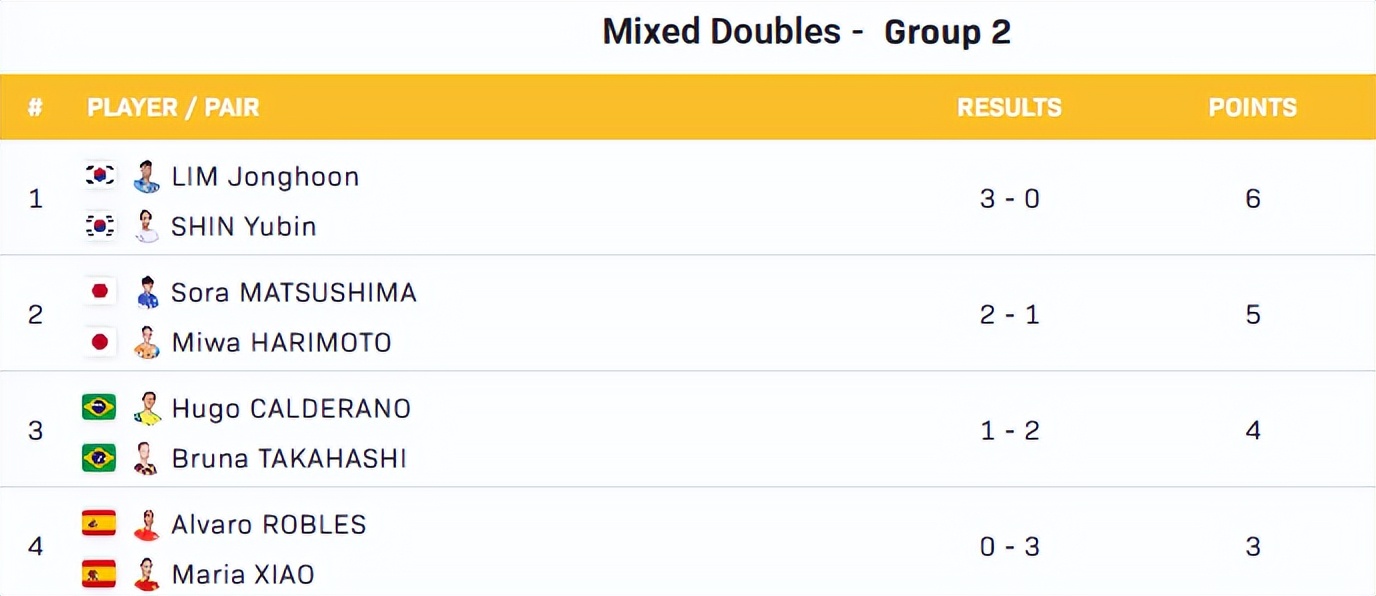
Task: Open Miwa HARIMOTO's player profile link
Action: 281,343
